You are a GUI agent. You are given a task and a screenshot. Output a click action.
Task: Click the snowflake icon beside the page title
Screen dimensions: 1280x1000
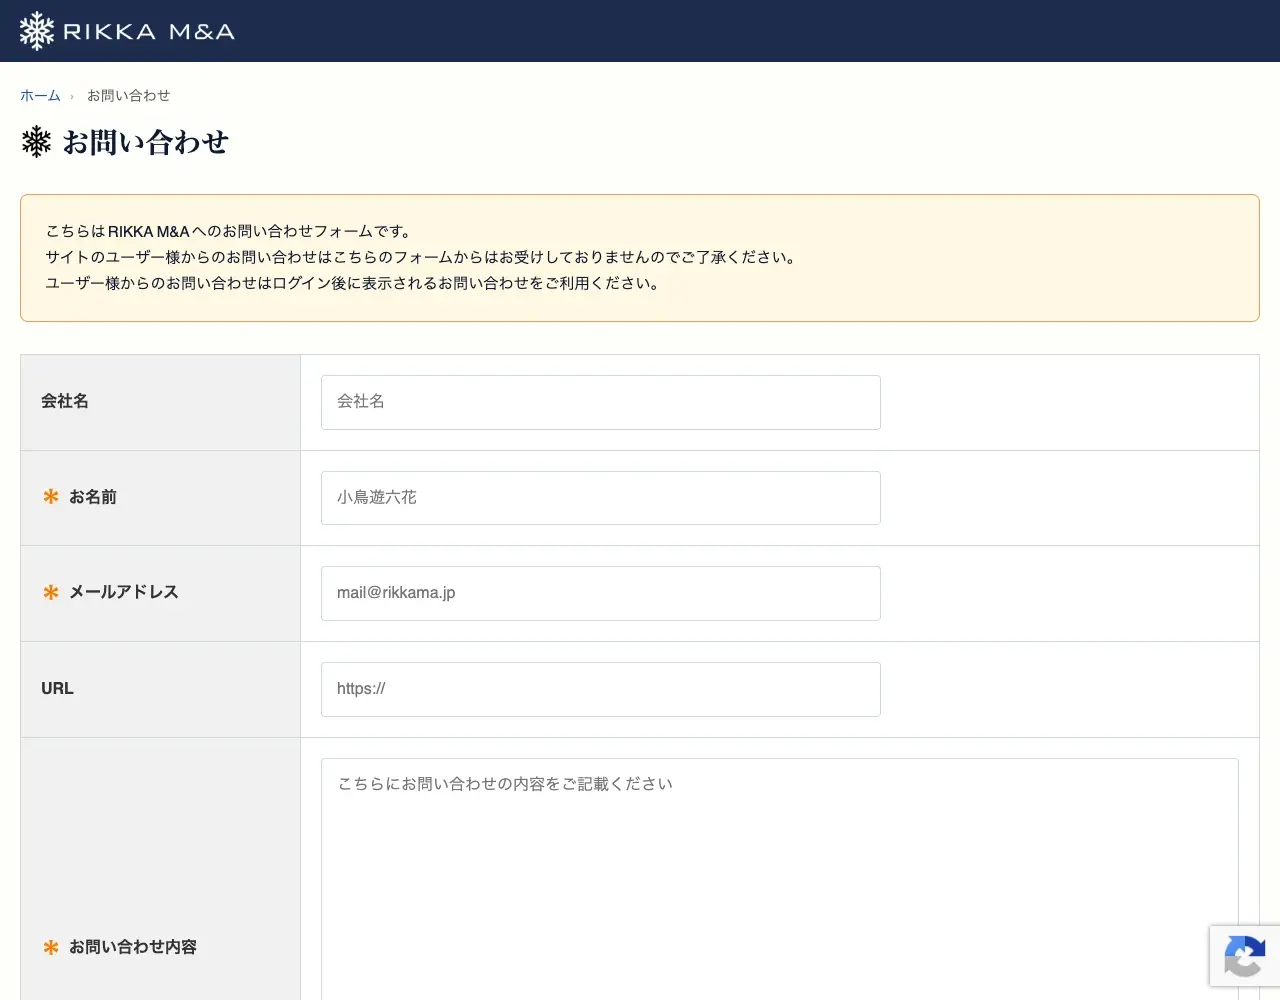(x=37, y=142)
